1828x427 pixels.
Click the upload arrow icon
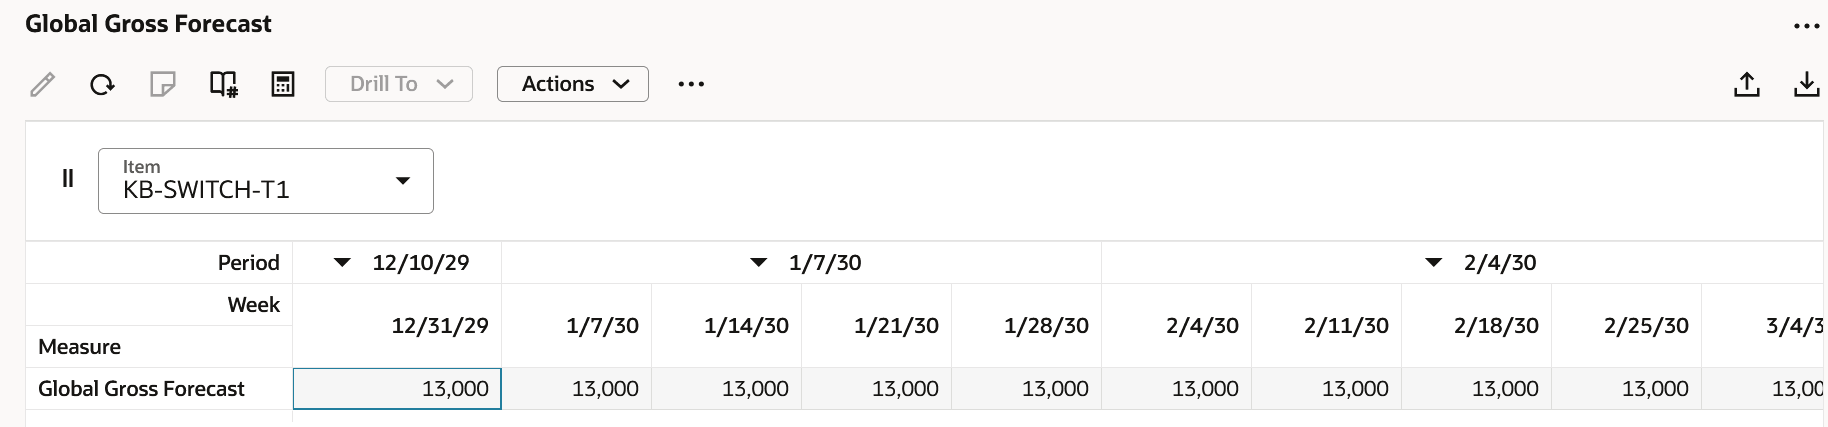(1747, 84)
